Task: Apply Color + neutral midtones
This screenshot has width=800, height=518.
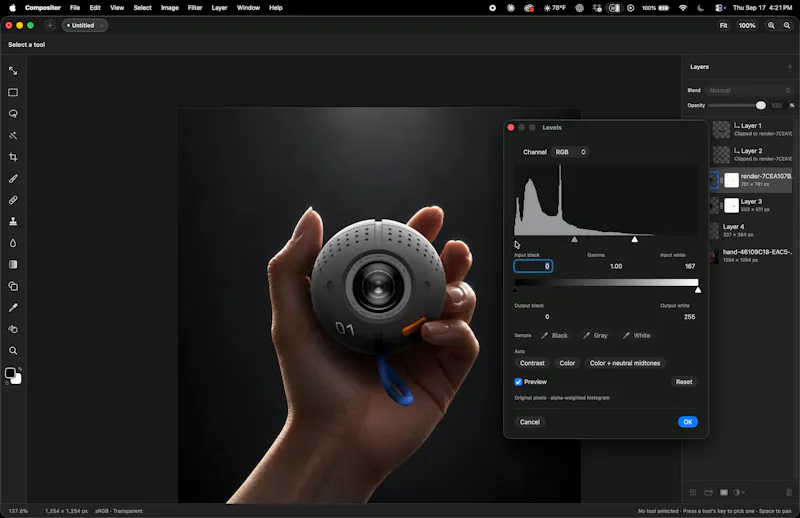Action: coord(625,363)
